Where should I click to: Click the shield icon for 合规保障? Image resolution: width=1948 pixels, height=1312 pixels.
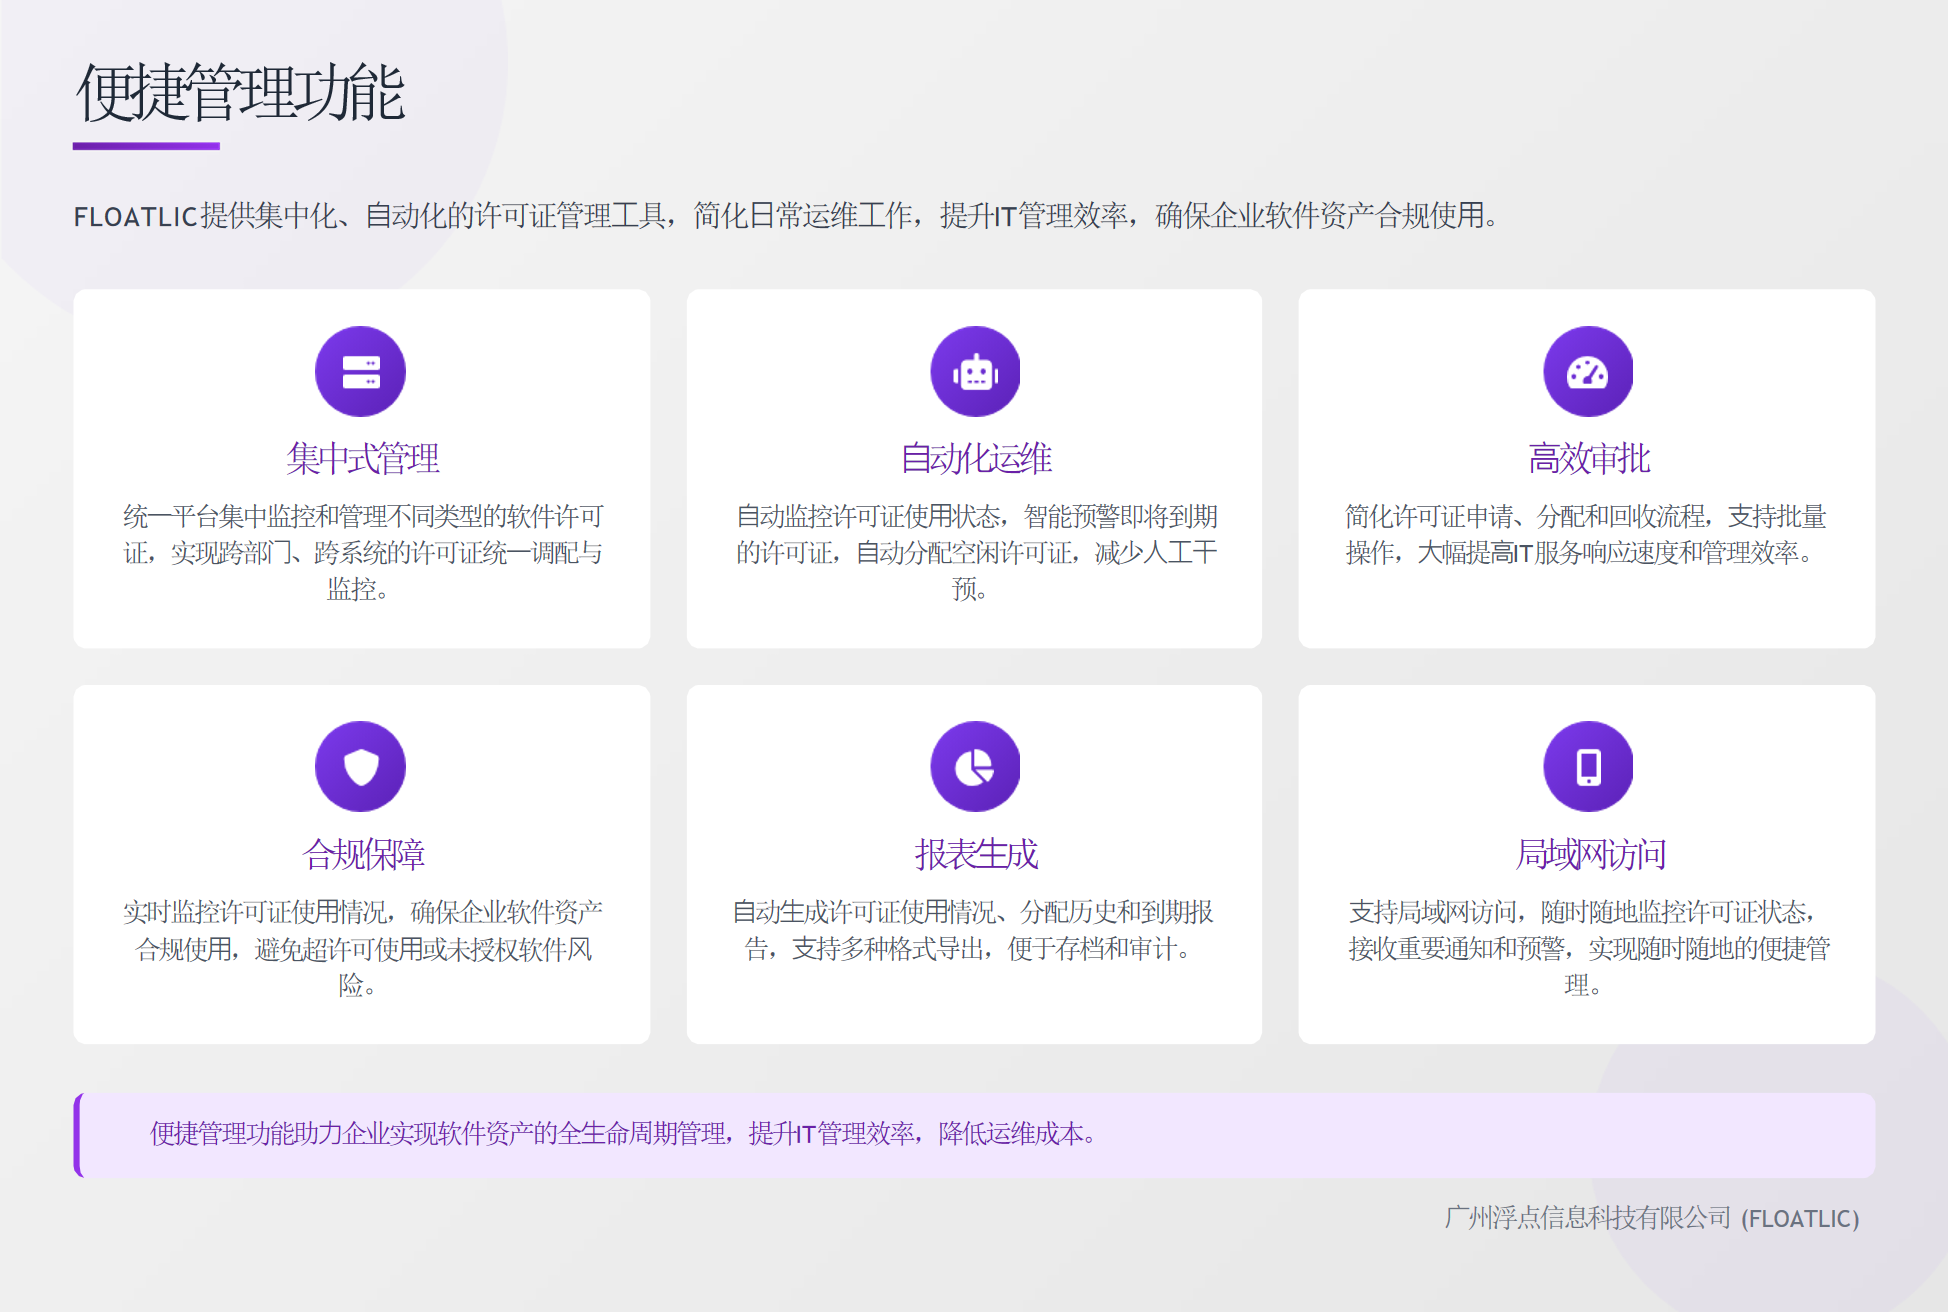(360, 766)
